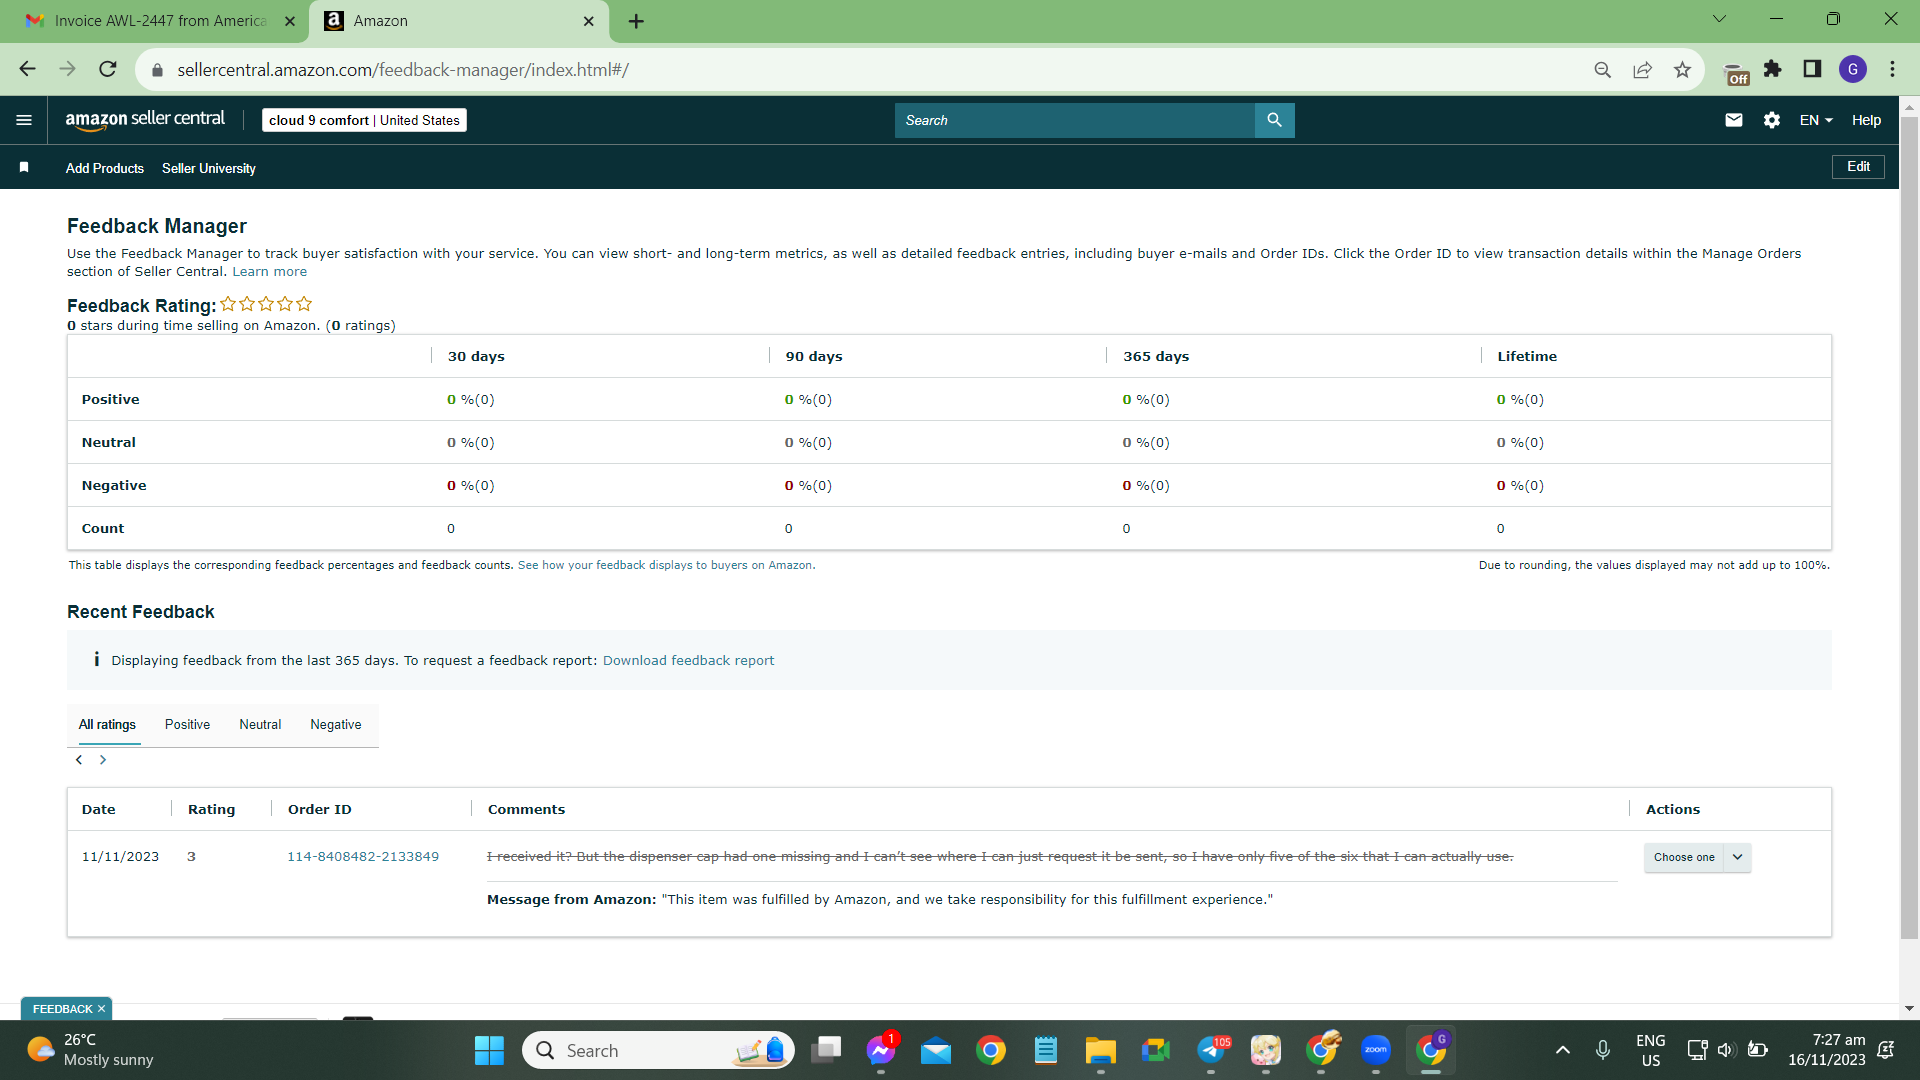Viewport: 1920px width, 1080px height.
Task: Switch to the Positive tab
Action: click(x=187, y=724)
